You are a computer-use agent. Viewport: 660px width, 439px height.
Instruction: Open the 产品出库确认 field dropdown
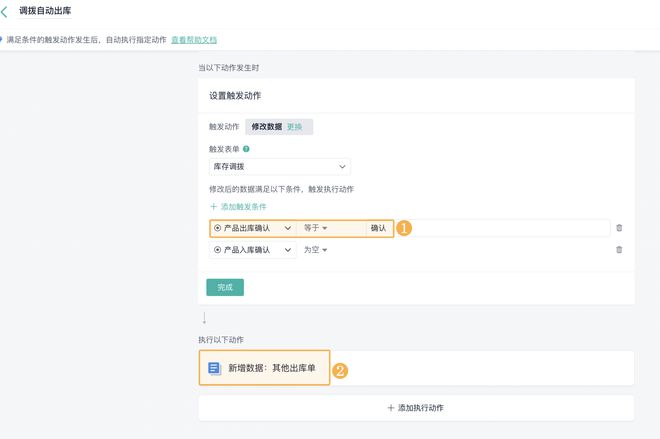[253, 228]
